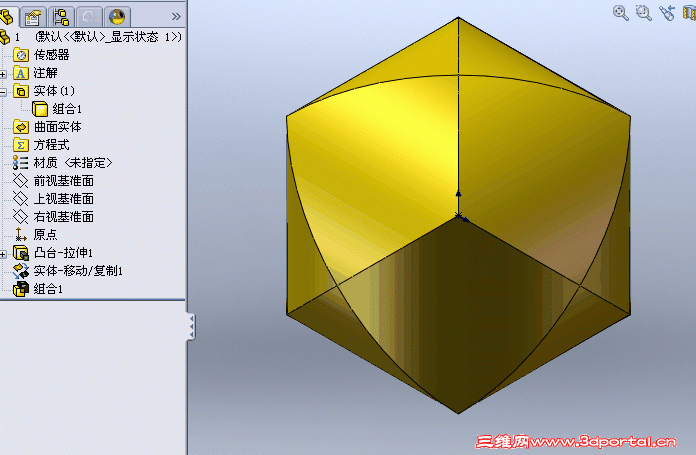Click the 凸台-拉伸1 extrude feature icon

click(21, 253)
